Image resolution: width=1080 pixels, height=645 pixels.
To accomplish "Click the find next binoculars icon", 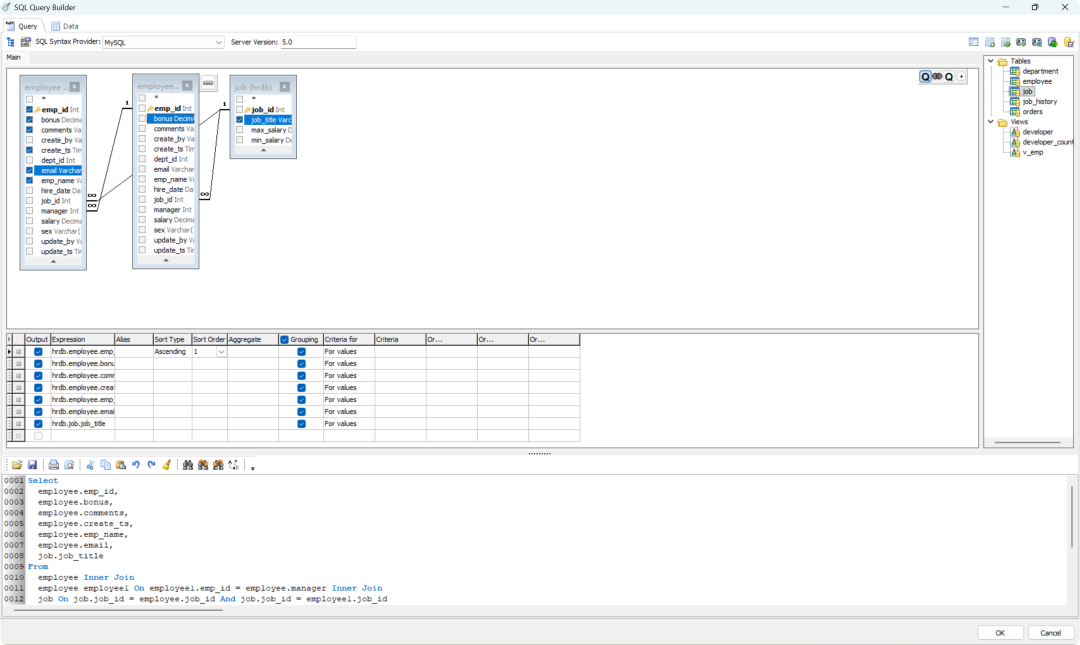I will click(x=202, y=465).
